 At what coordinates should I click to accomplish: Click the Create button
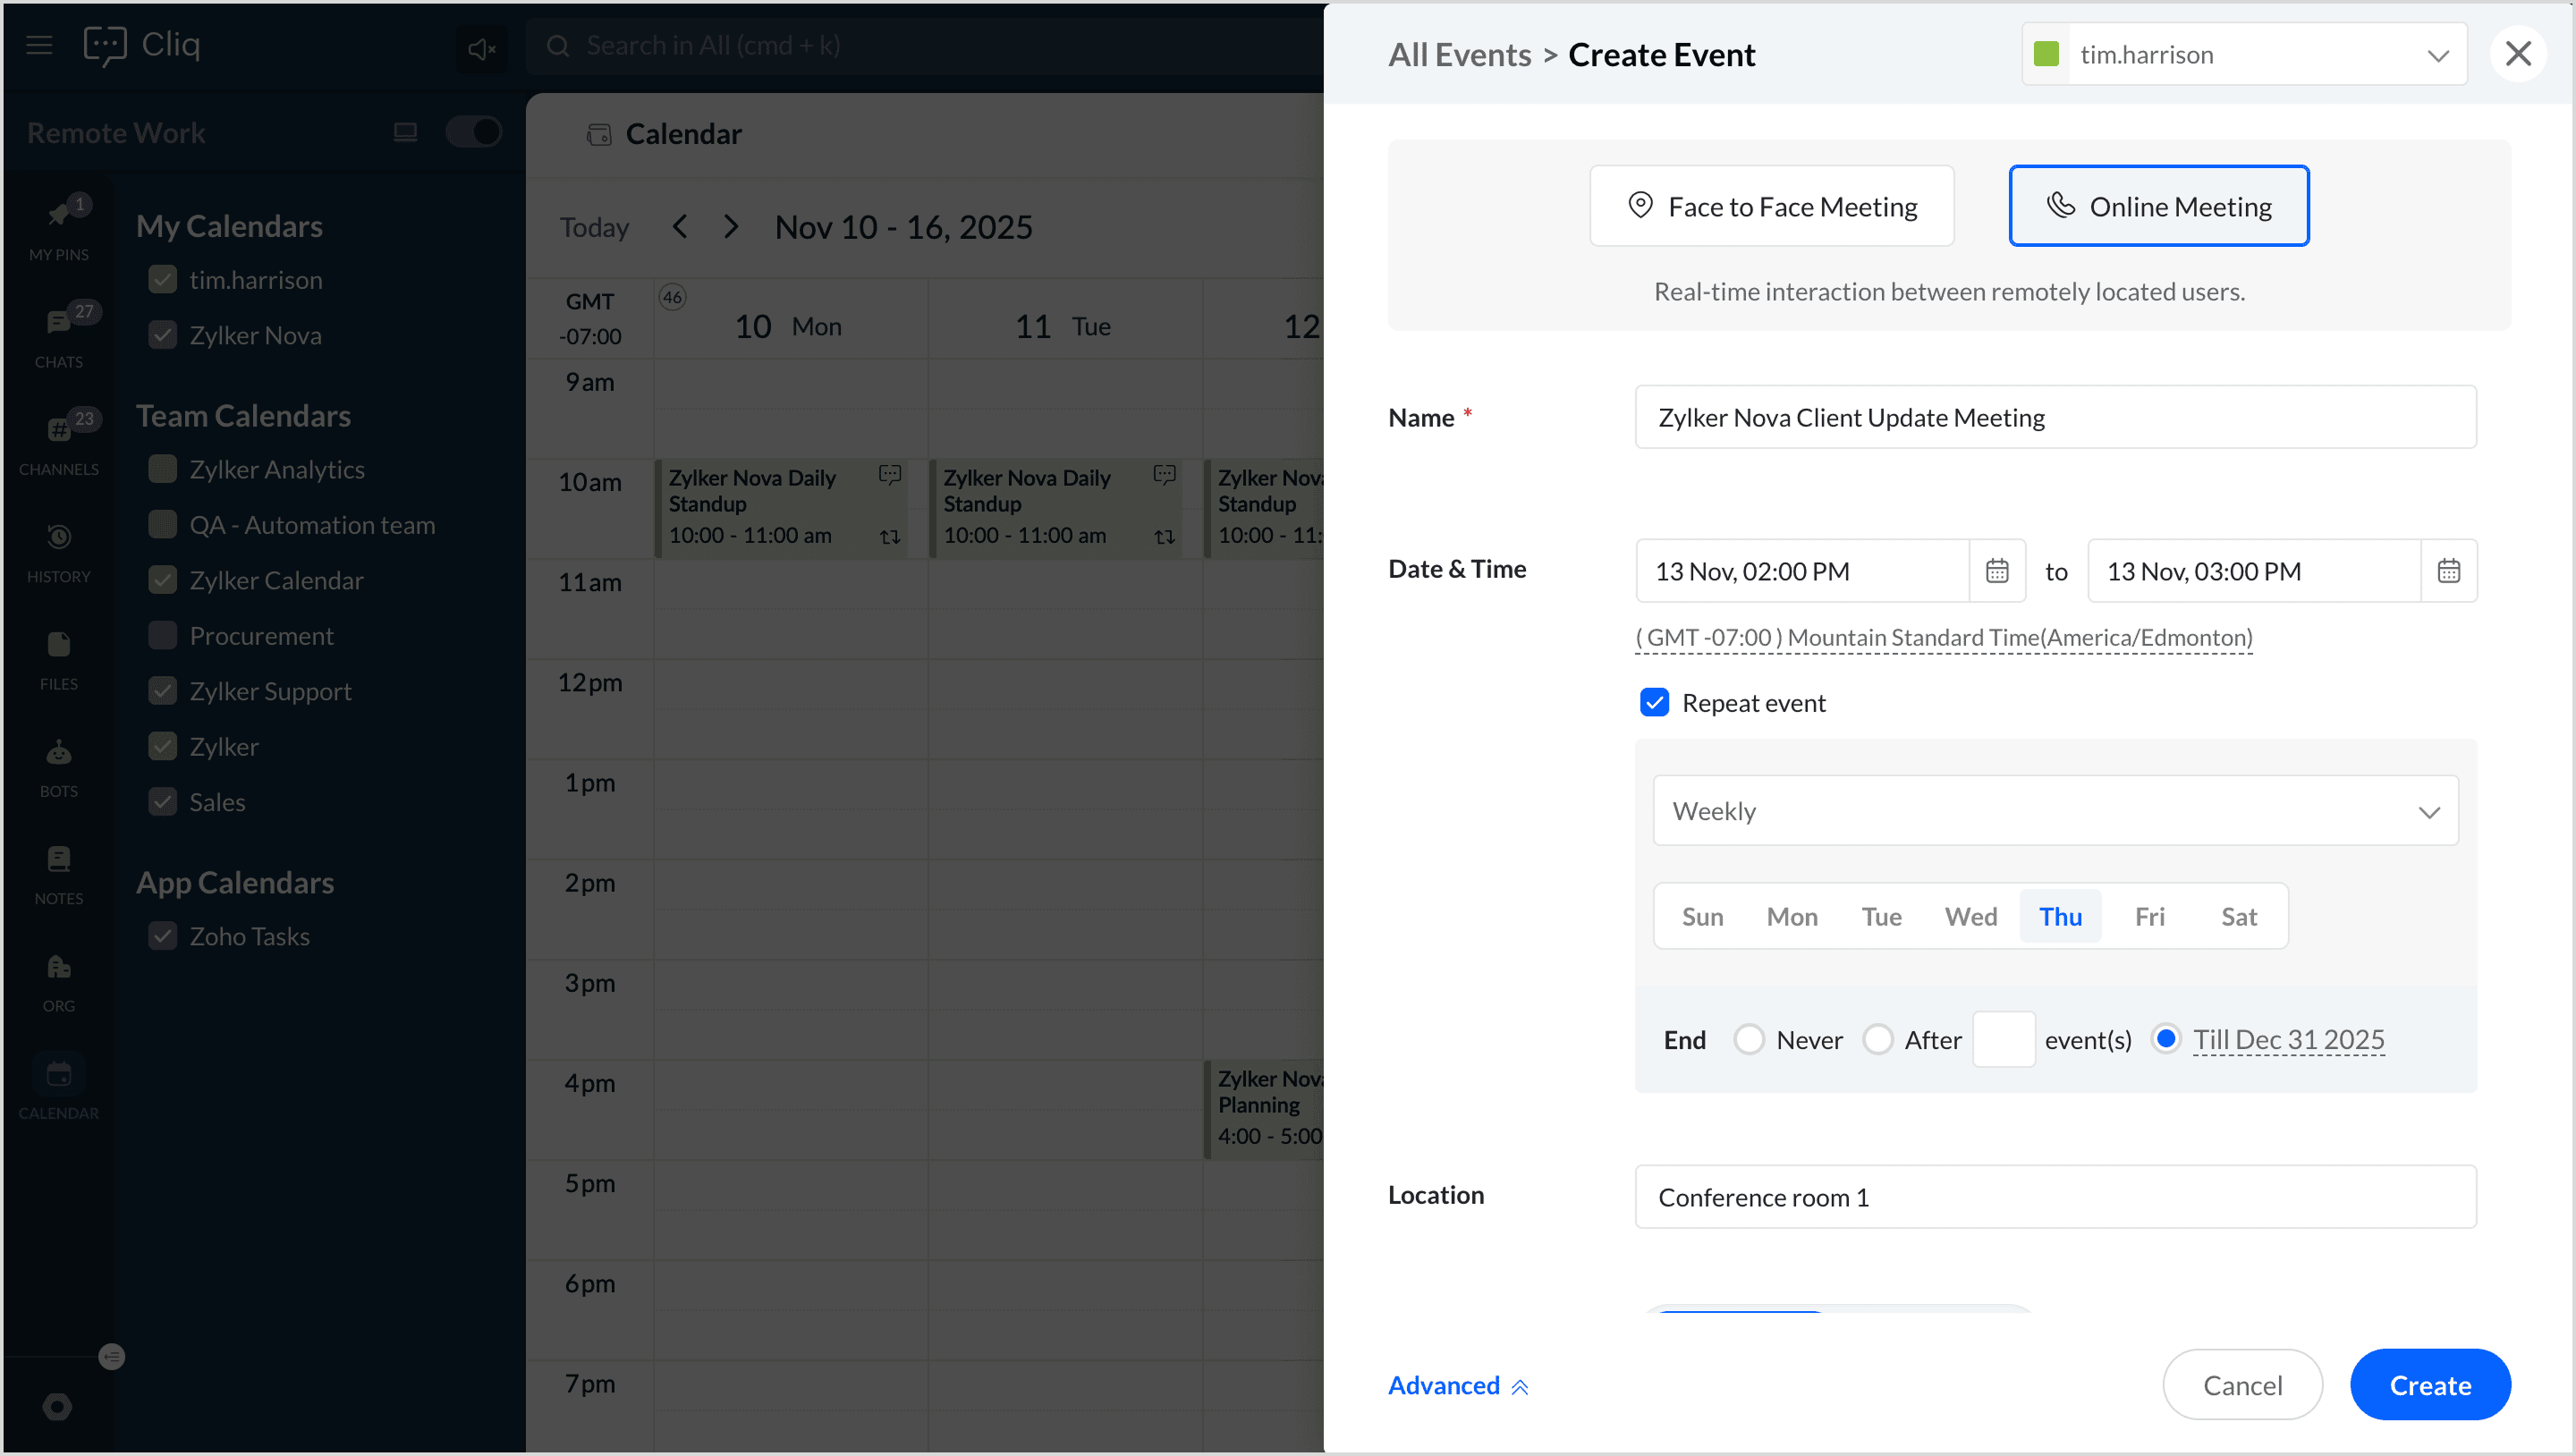(2429, 1386)
